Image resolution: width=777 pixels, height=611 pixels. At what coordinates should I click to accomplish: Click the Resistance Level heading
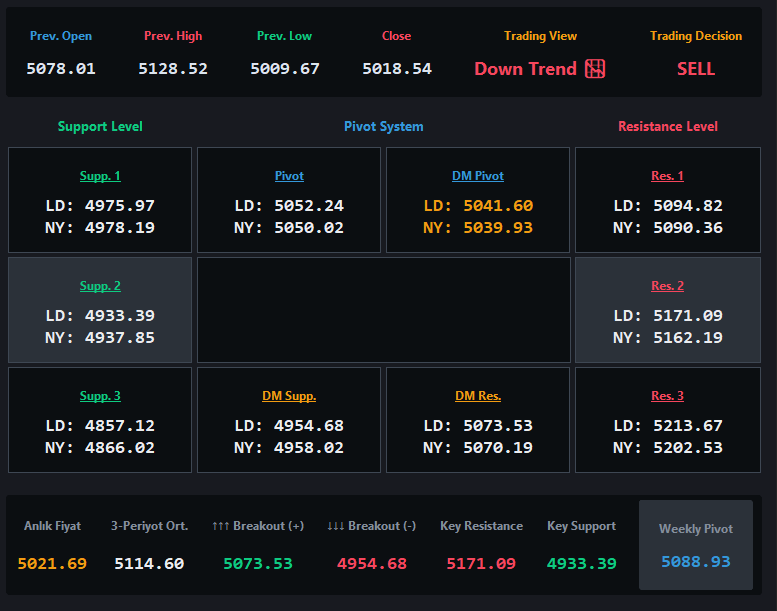667,126
